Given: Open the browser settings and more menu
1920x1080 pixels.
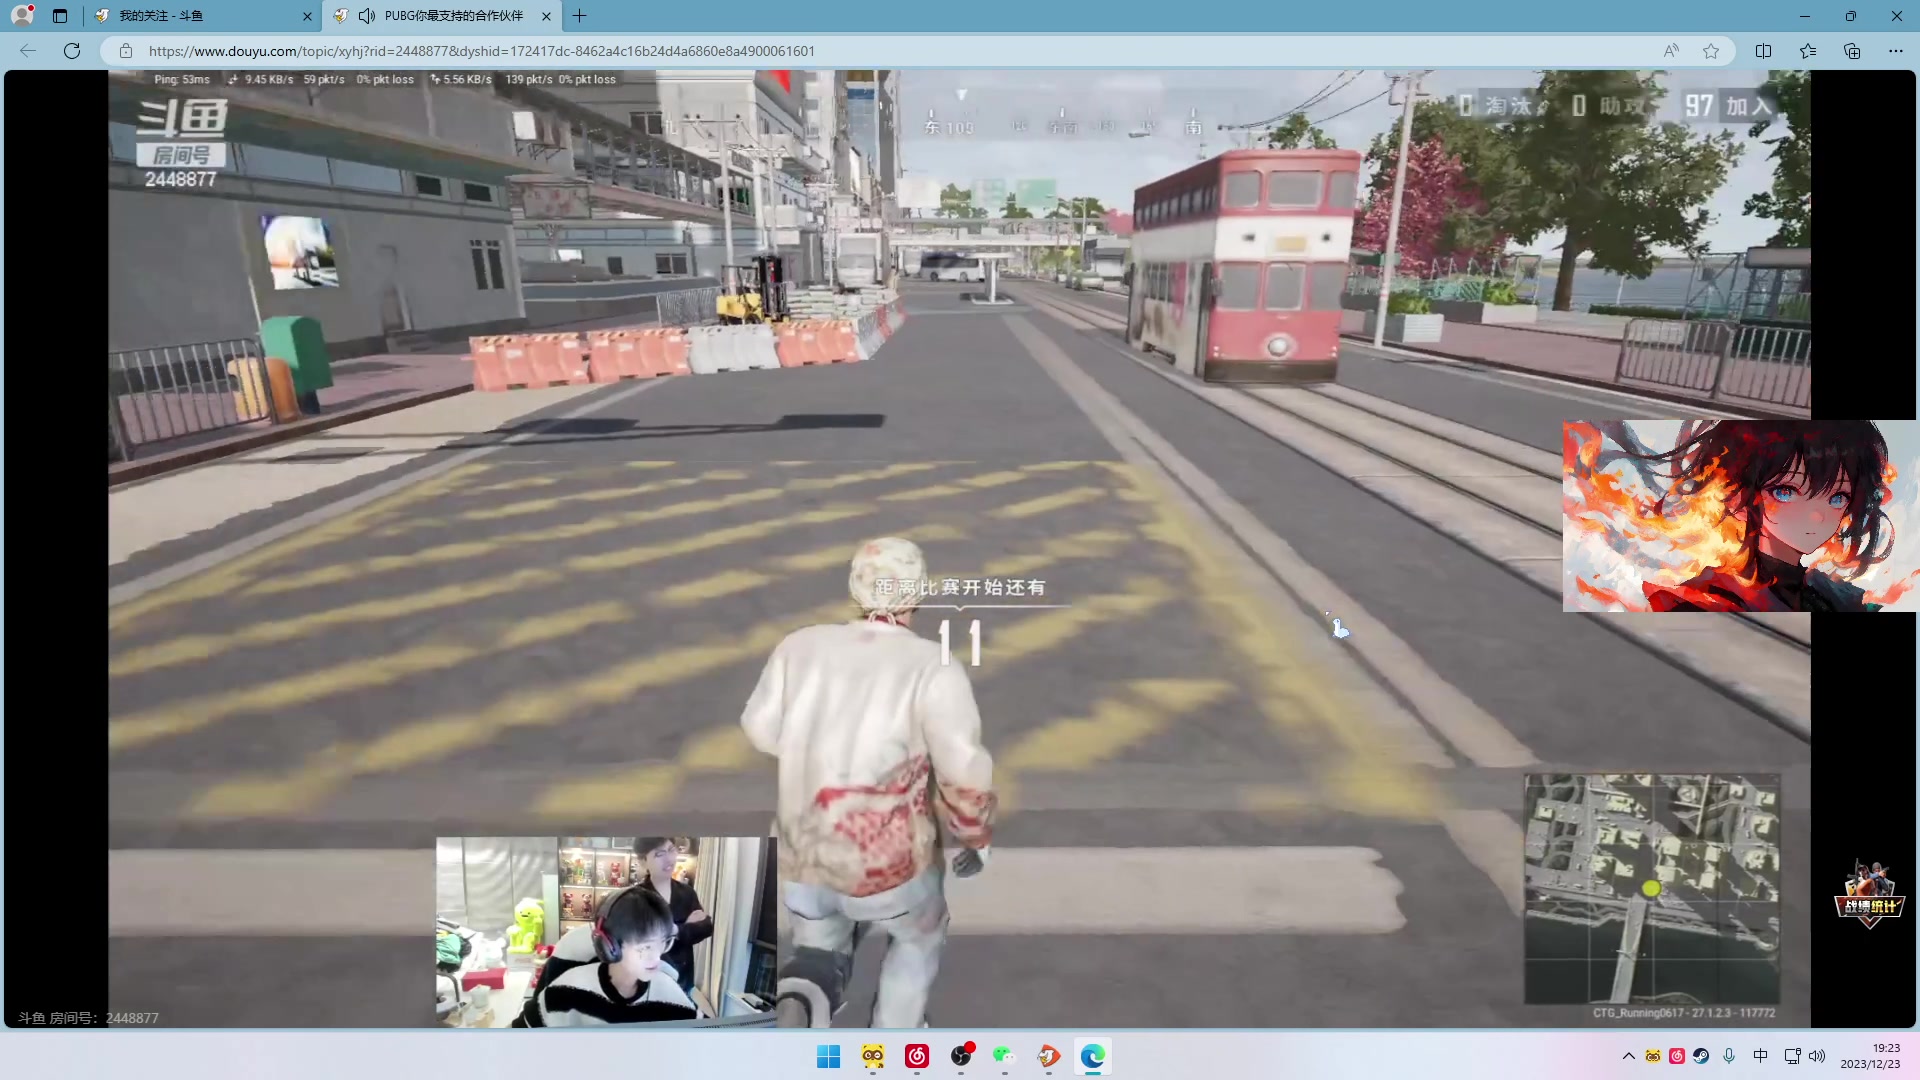Looking at the screenshot, I should point(1896,51).
